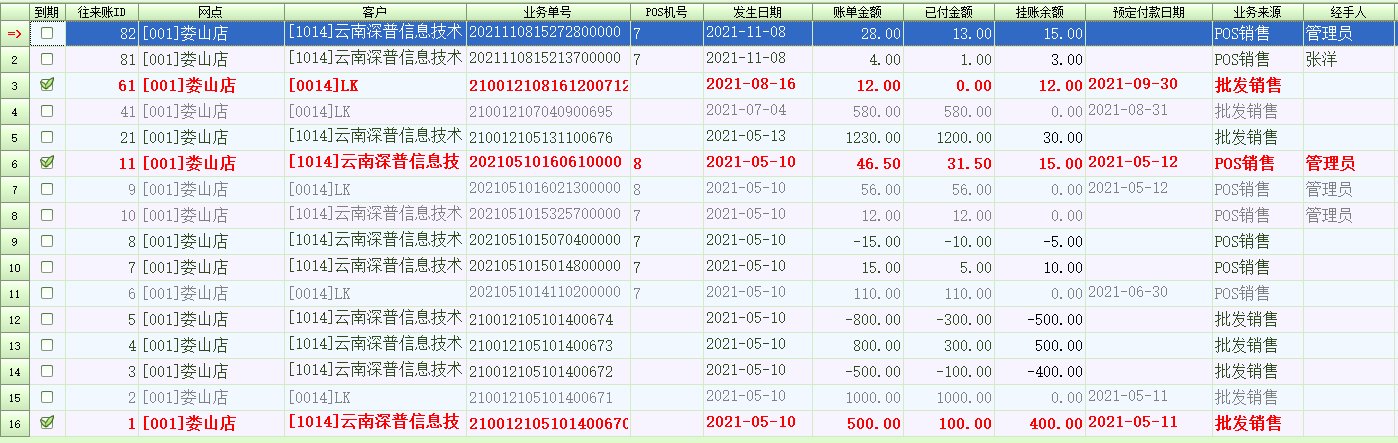Viewport: 1398px width, 443px height.
Task: Select the 2021-09-30 scheduled payment date cell
Action: coord(1149,85)
